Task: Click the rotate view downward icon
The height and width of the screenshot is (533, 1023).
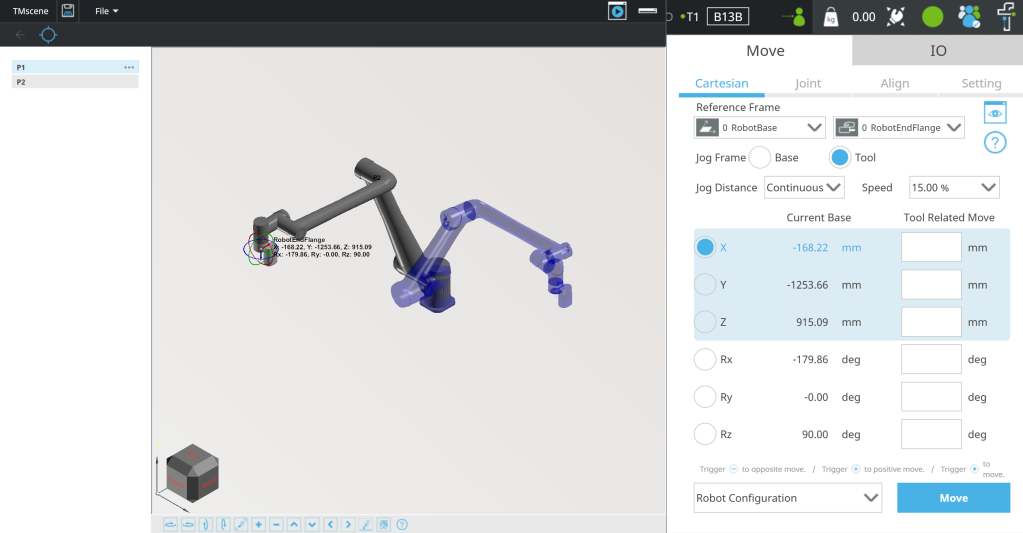Action: tap(223, 525)
